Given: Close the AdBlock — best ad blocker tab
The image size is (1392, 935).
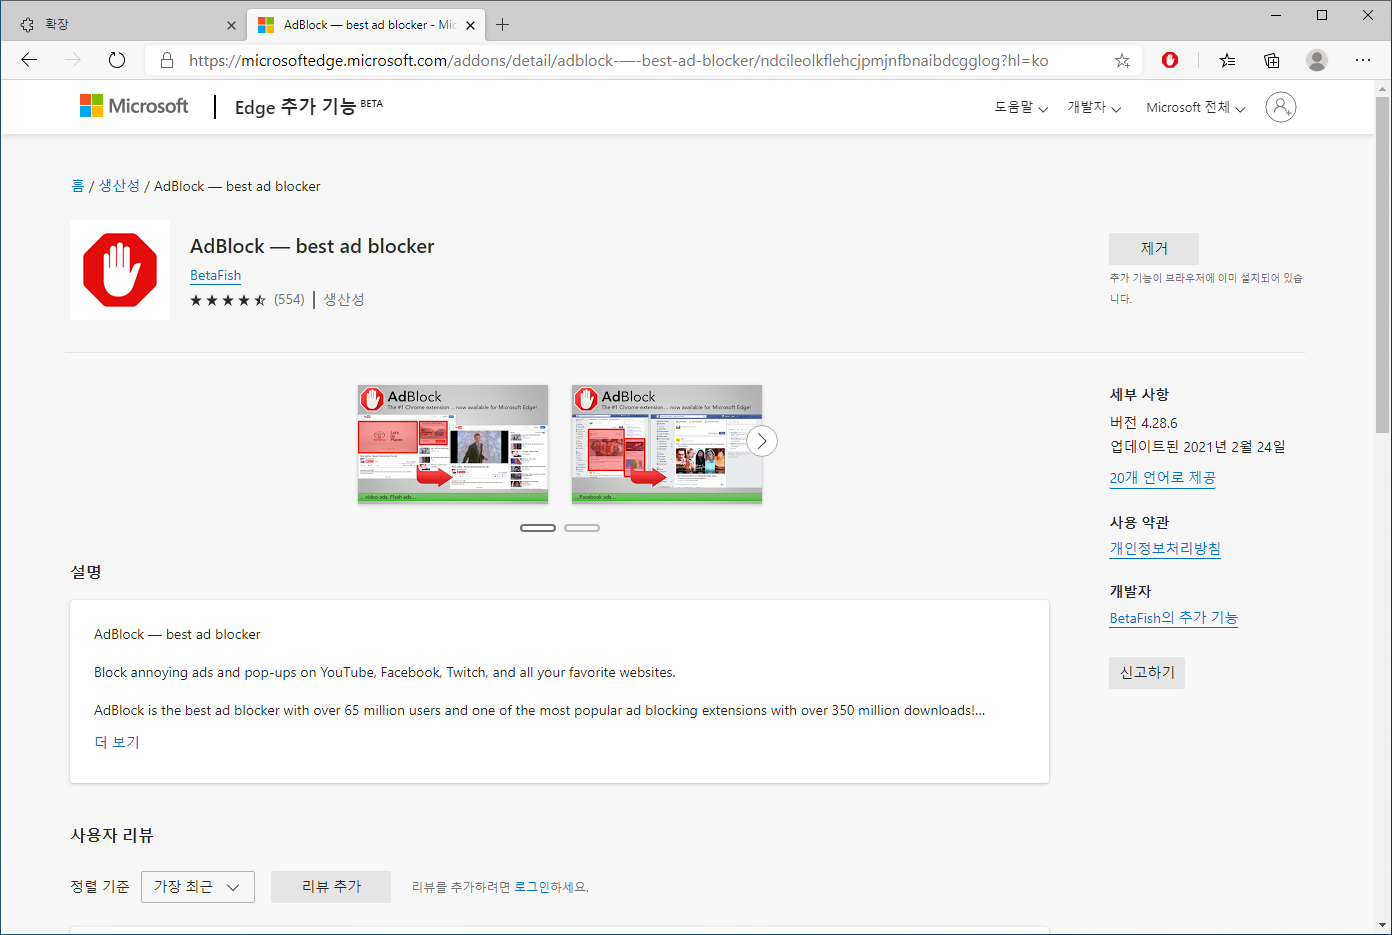Looking at the screenshot, I should coord(470,25).
